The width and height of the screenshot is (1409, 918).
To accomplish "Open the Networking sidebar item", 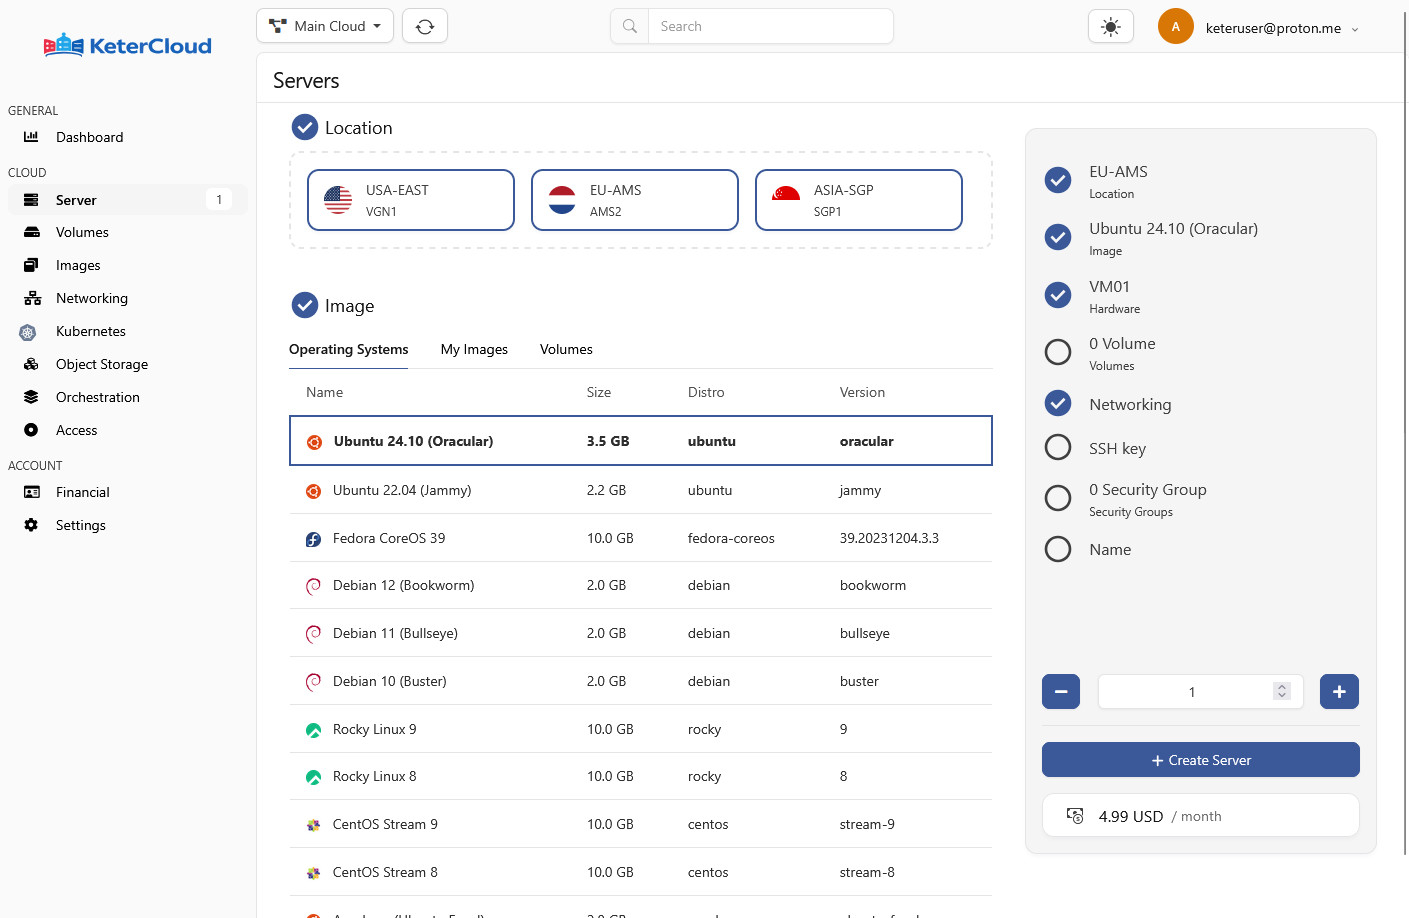I will pyautogui.click(x=91, y=298).
